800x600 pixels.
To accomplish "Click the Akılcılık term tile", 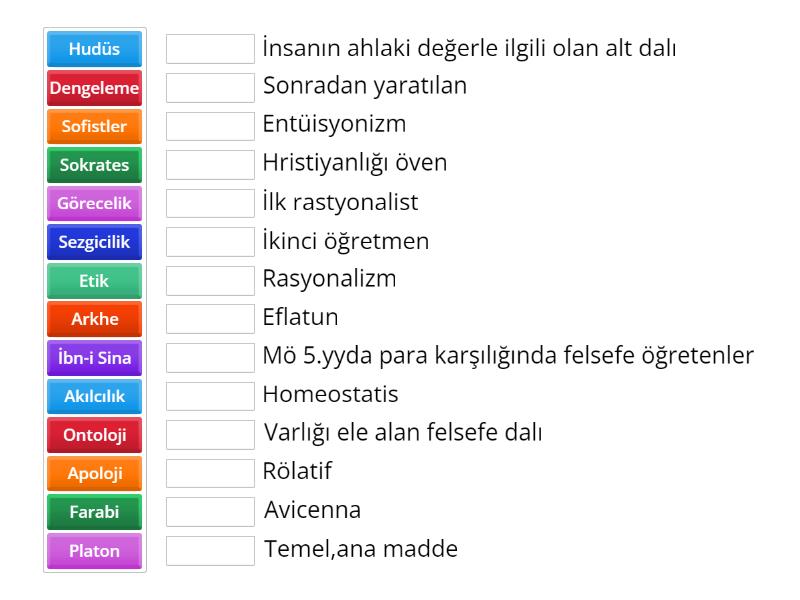I will pyautogui.click(x=94, y=396).
